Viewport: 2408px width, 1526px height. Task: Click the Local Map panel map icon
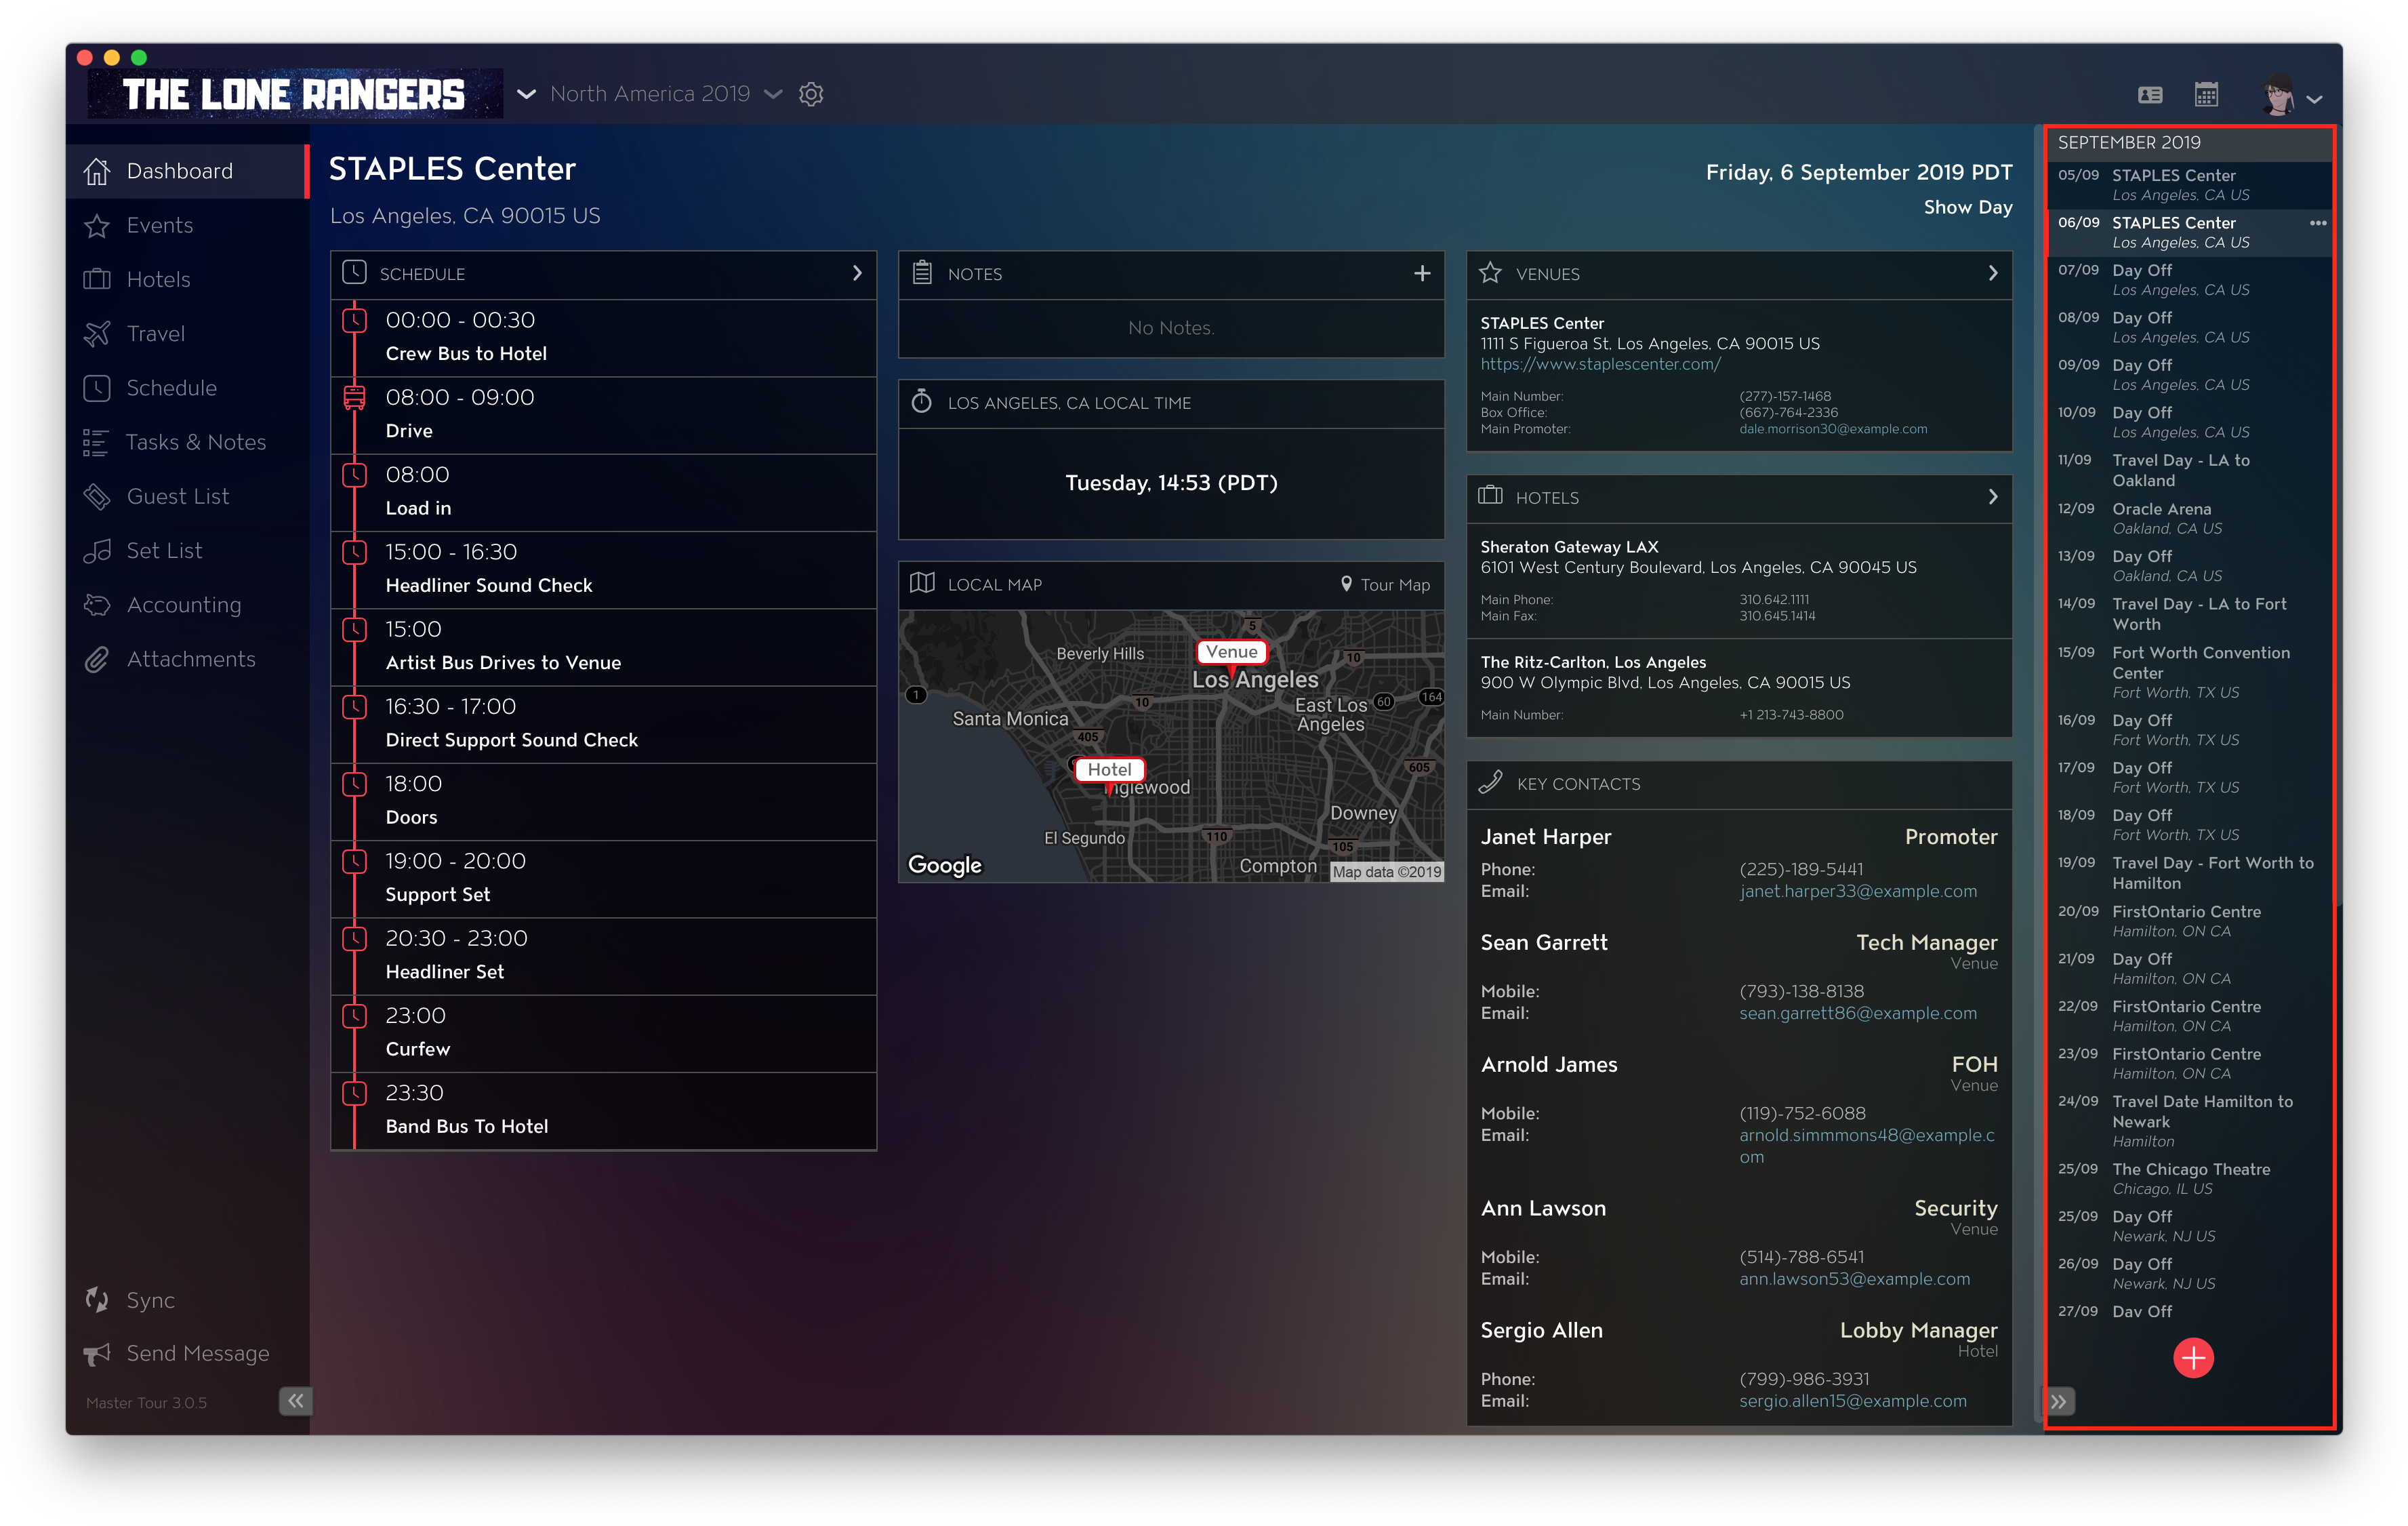[x=922, y=583]
